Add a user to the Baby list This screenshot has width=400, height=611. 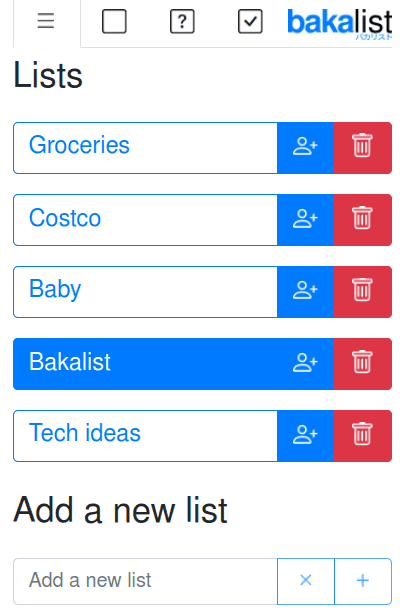point(305,292)
